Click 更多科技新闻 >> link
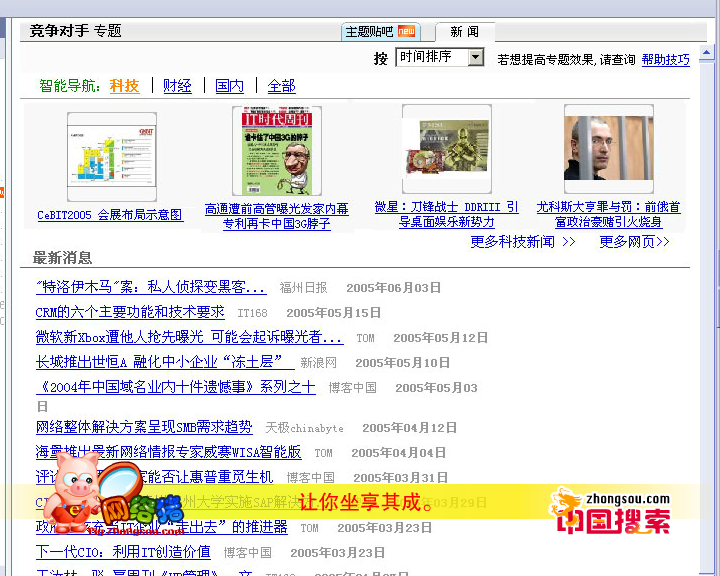The height and width of the screenshot is (576, 720). tap(523, 242)
